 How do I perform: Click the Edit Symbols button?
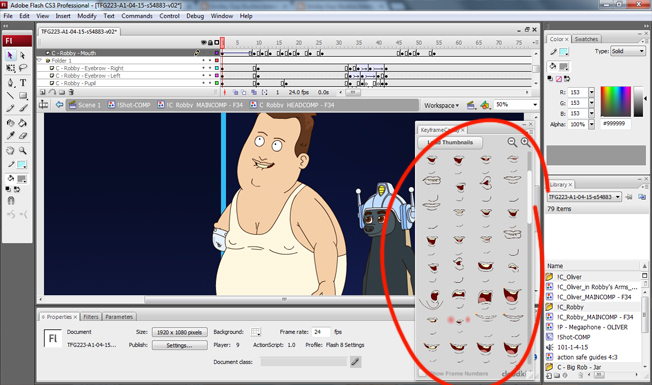[x=485, y=105]
